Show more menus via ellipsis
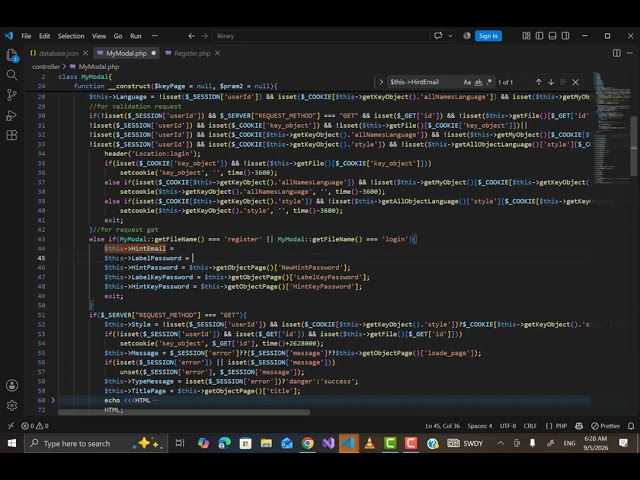The height and width of the screenshot is (480, 640). 155,36
